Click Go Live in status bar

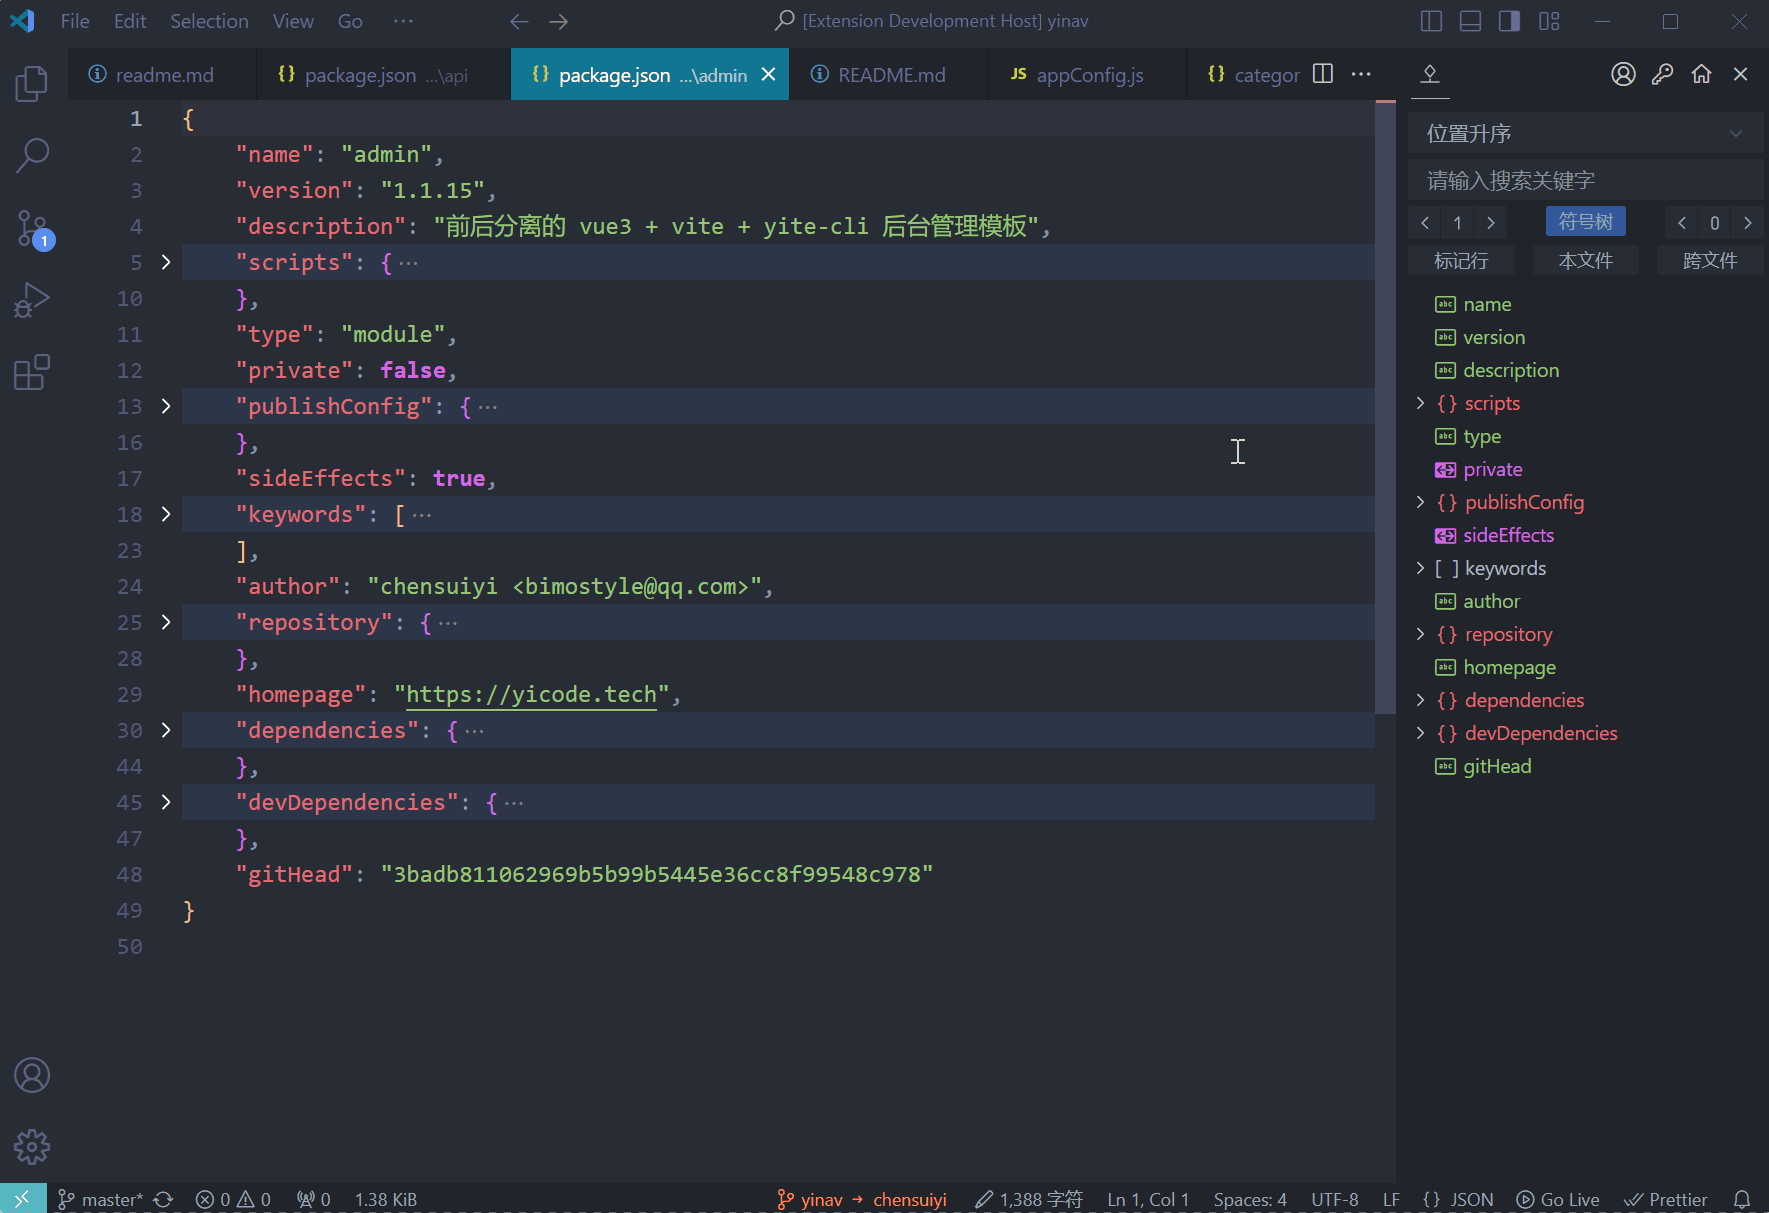[1558, 1199]
